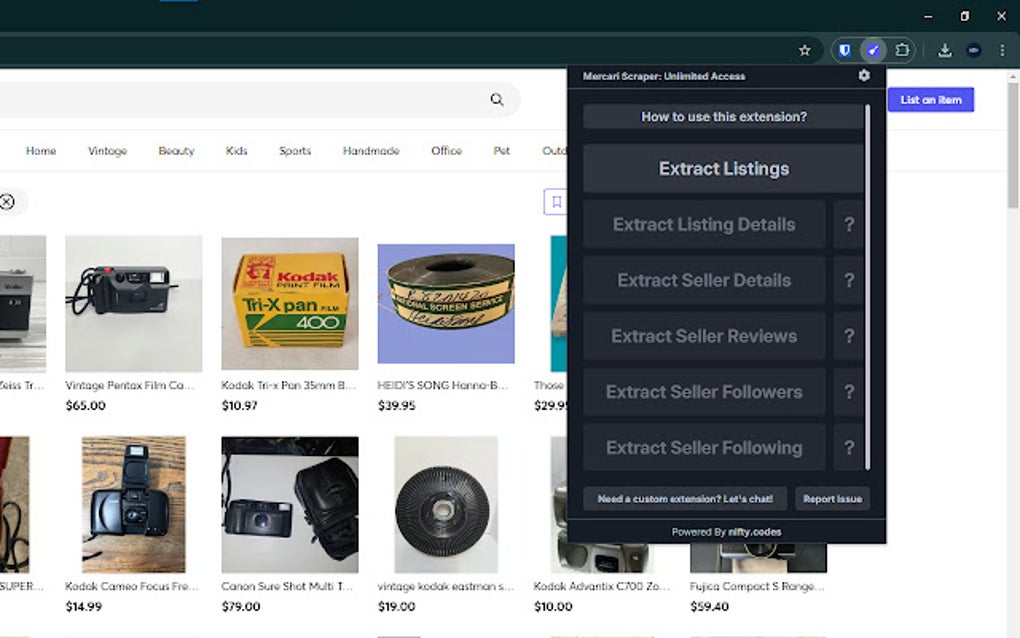Open the Vintage category tab
This screenshot has width=1020, height=638.
[x=106, y=150]
